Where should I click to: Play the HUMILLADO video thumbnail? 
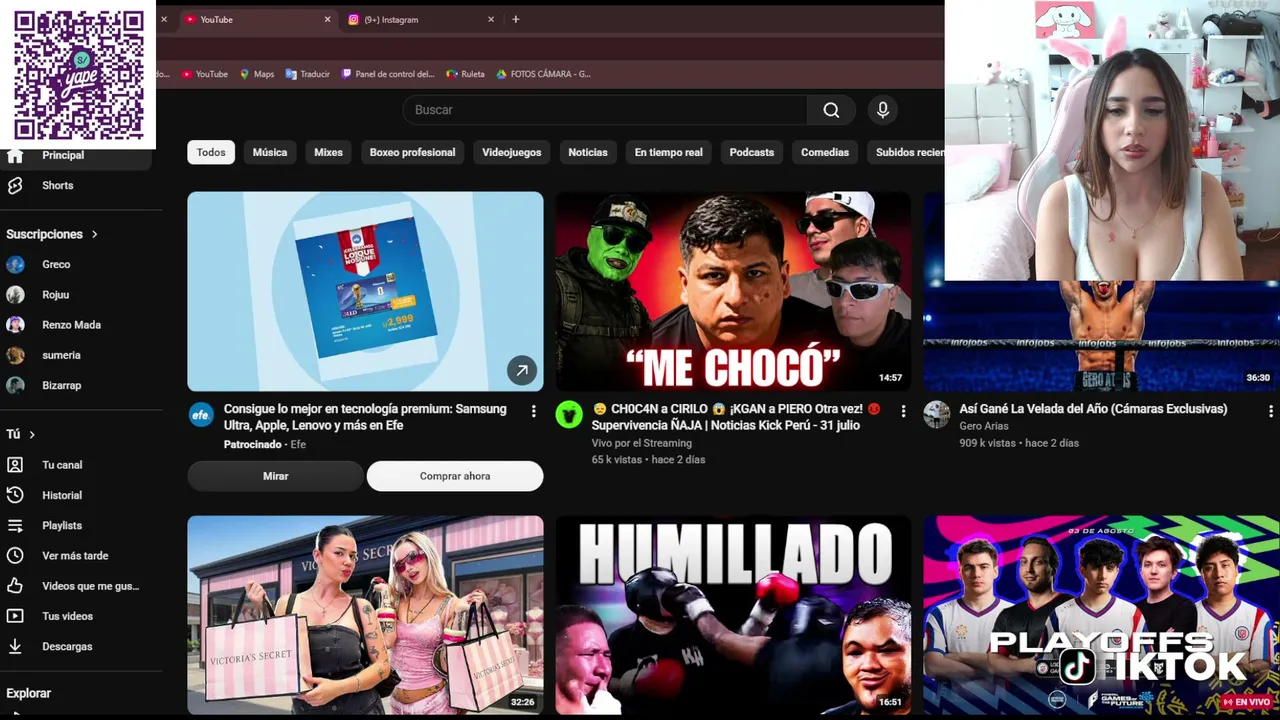[733, 615]
